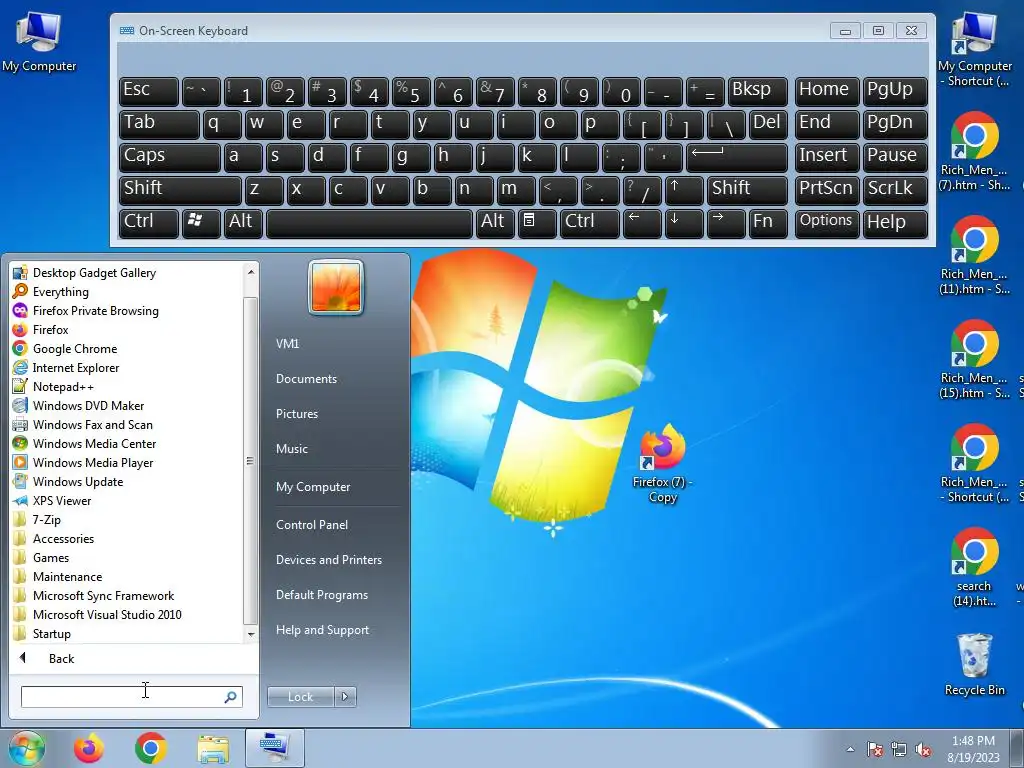Open Music from the Start menu

[x=291, y=449]
